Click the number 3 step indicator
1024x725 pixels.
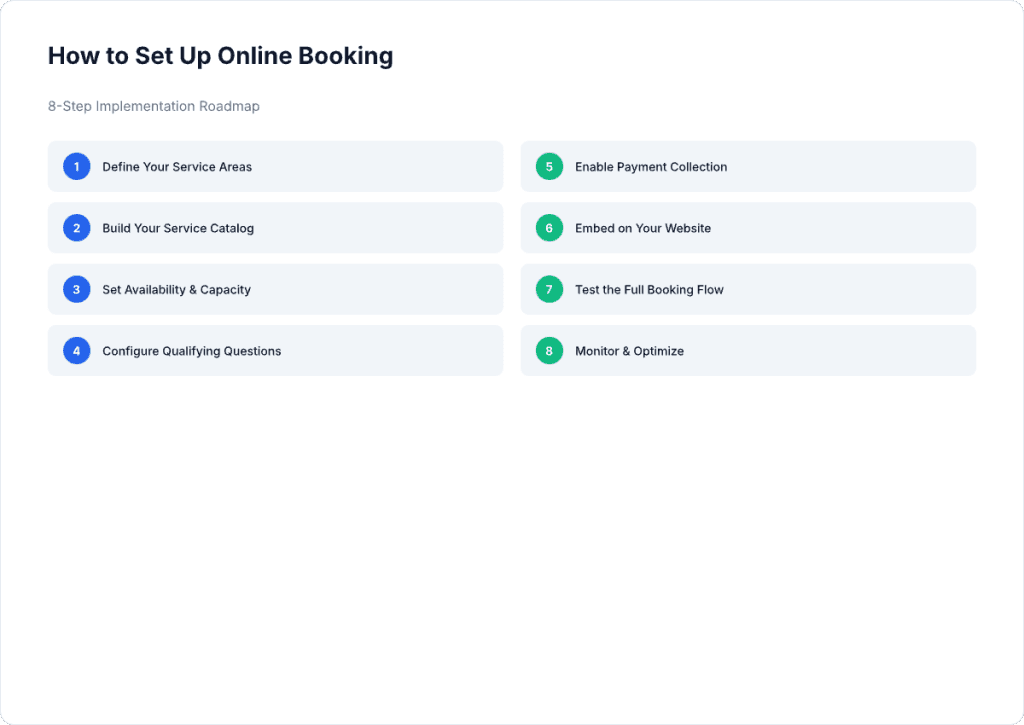[76, 289]
